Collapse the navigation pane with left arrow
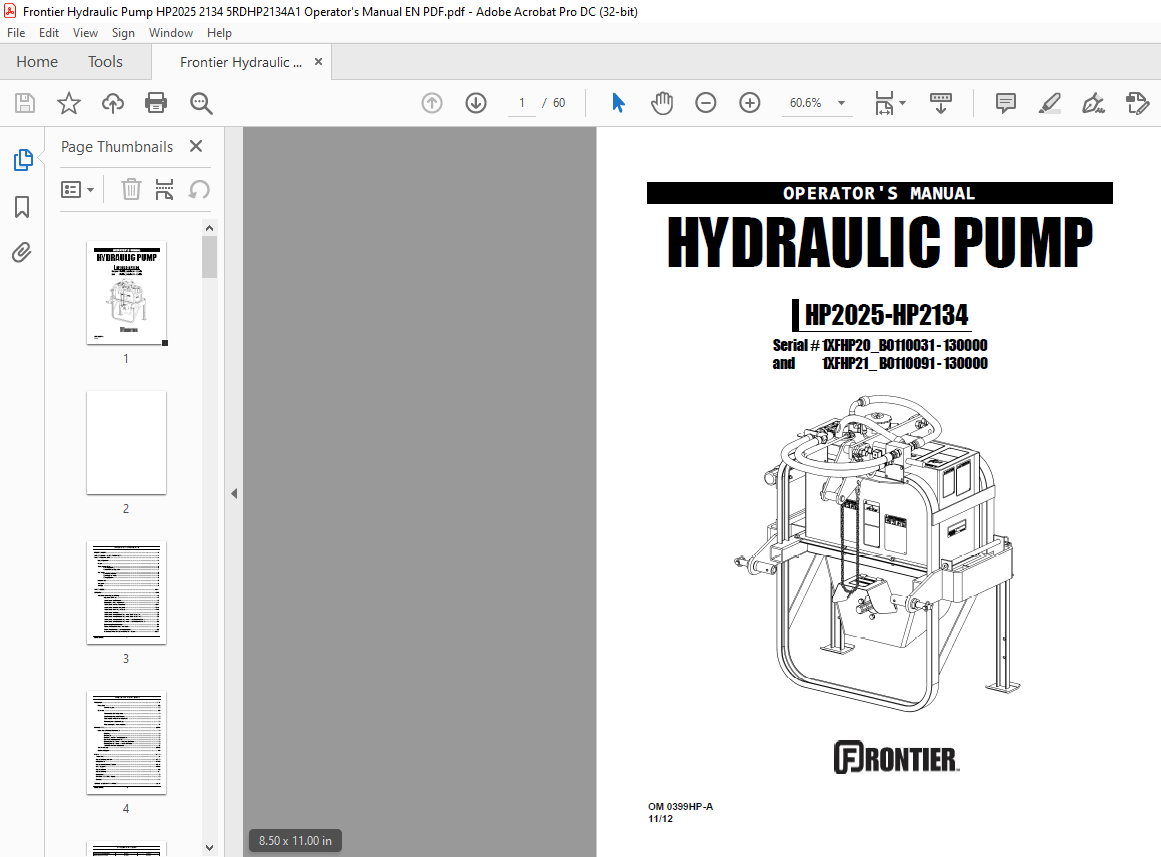This screenshot has width=1161, height=857. coord(234,493)
